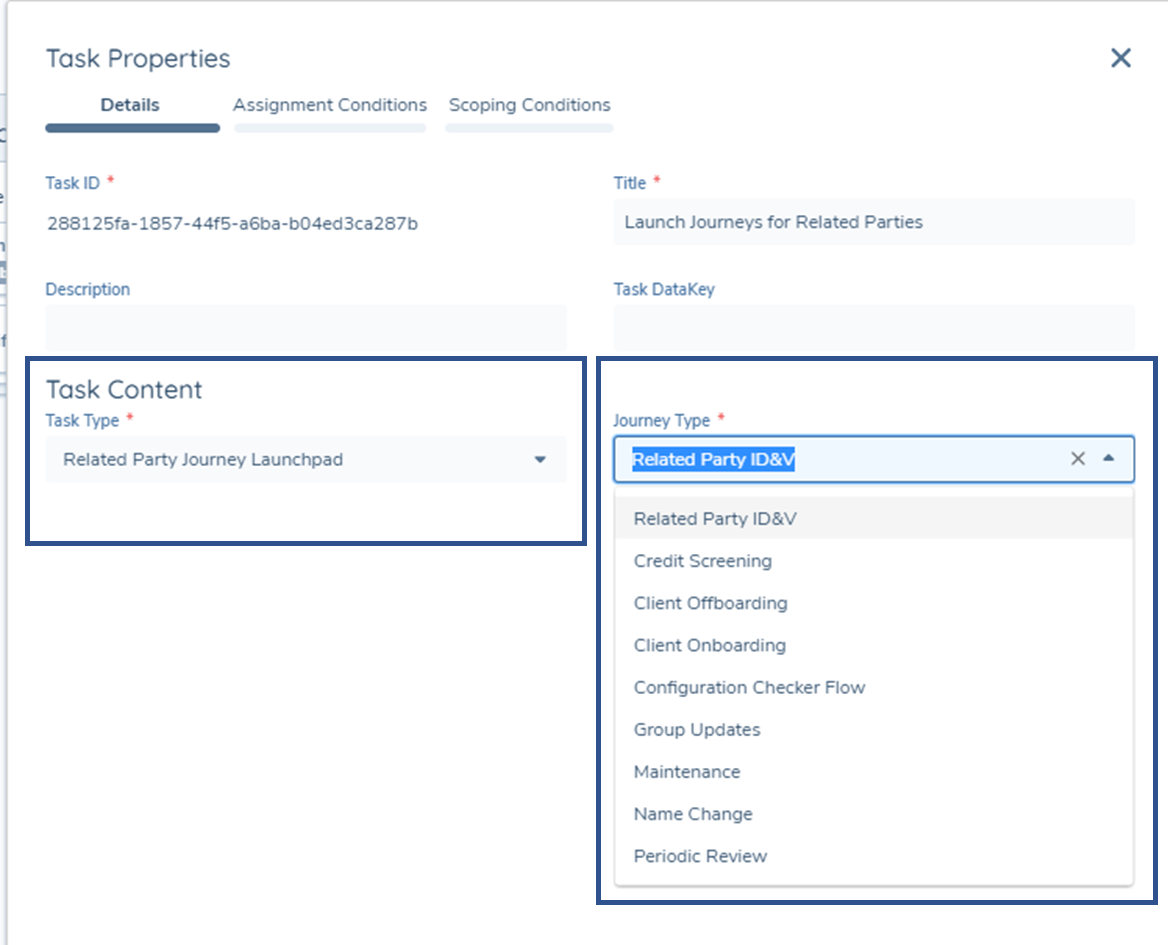This screenshot has width=1168, height=945.
Task: Select Configuration Checker Flow option
Action: [x=749, y=687]
